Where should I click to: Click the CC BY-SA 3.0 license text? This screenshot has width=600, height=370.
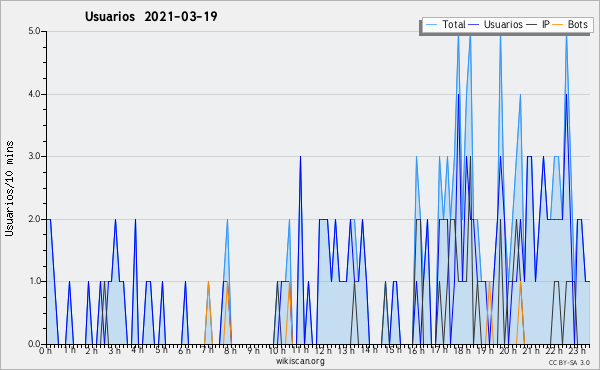(569, 363)
